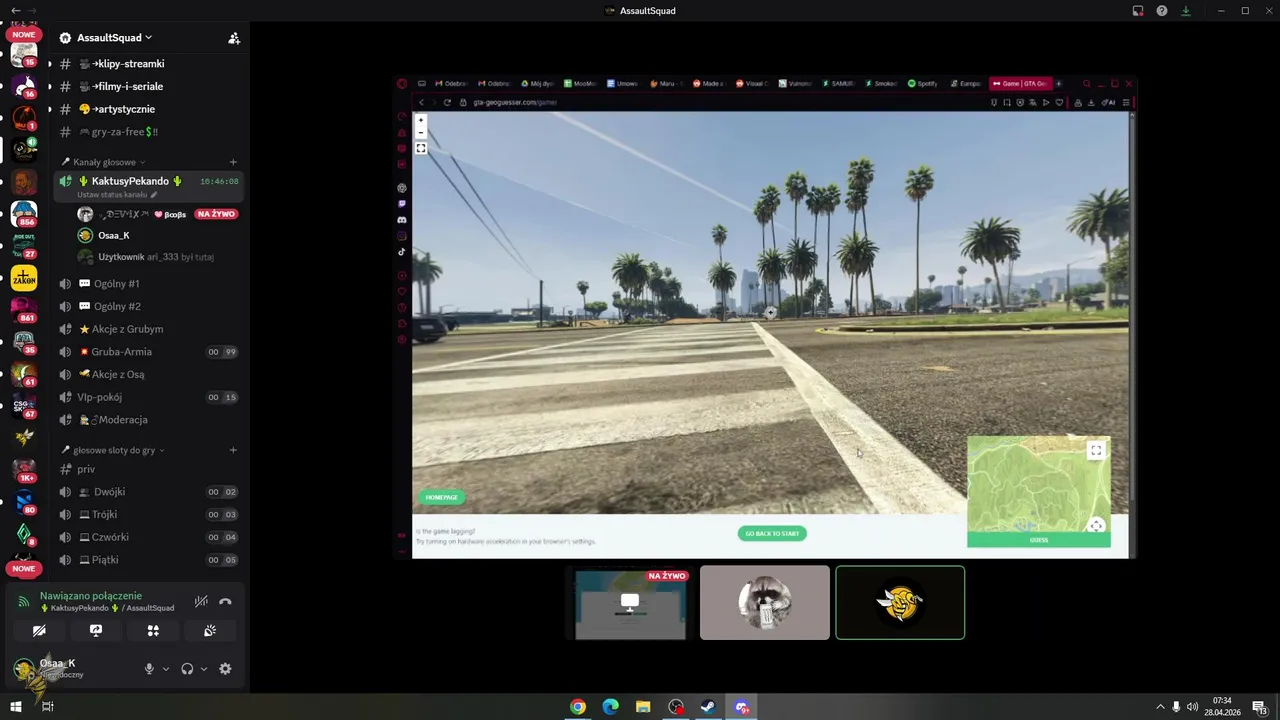Join Ogólny #1 voice channel
1280x720 pixels.
coord(148,284)
